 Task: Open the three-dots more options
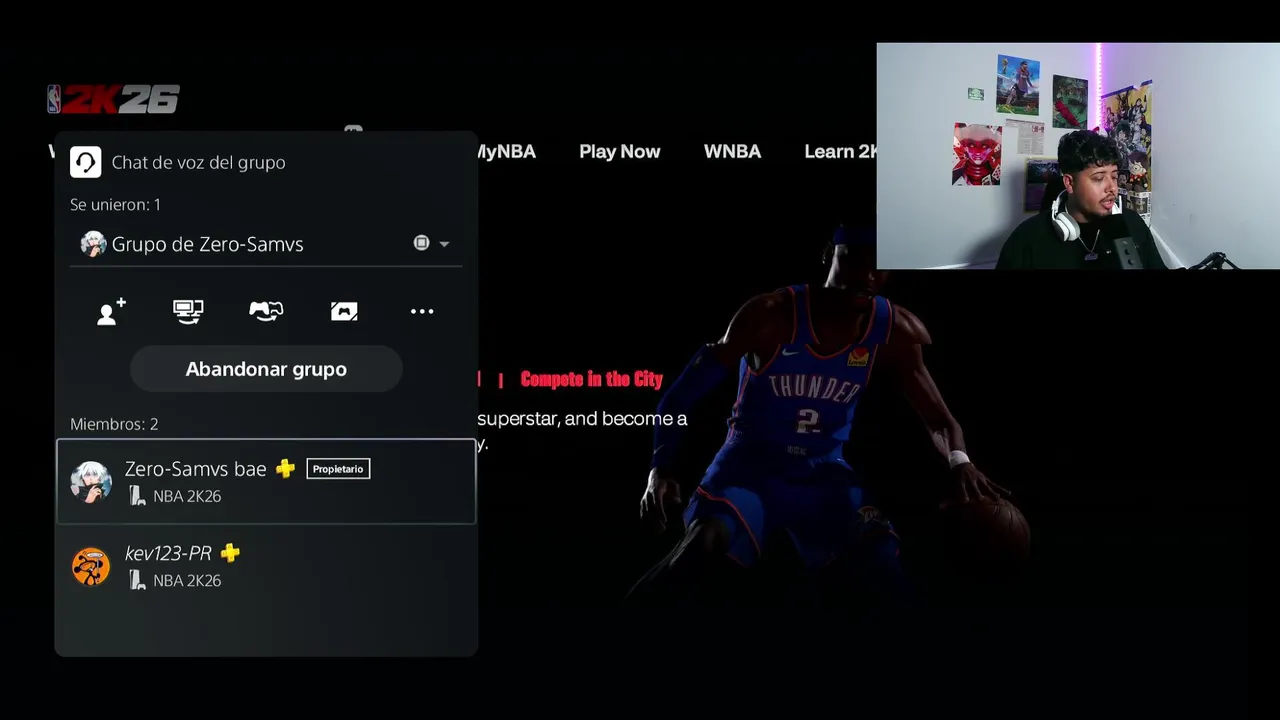tap(422, 311)
